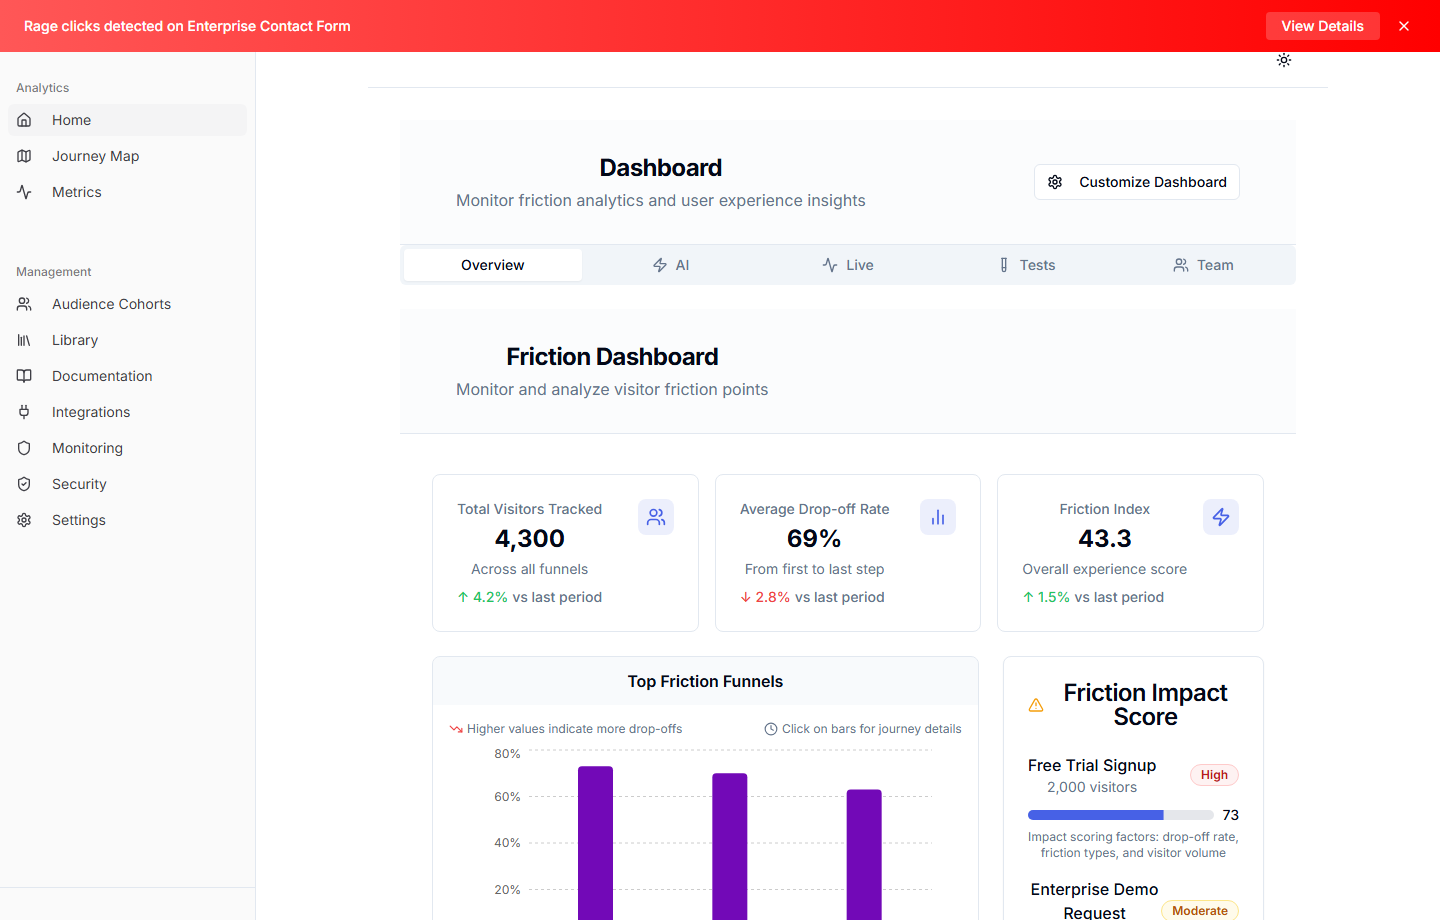Select the Overview tab
Screen dimensions: 1440x920
(x=493, y=265)
